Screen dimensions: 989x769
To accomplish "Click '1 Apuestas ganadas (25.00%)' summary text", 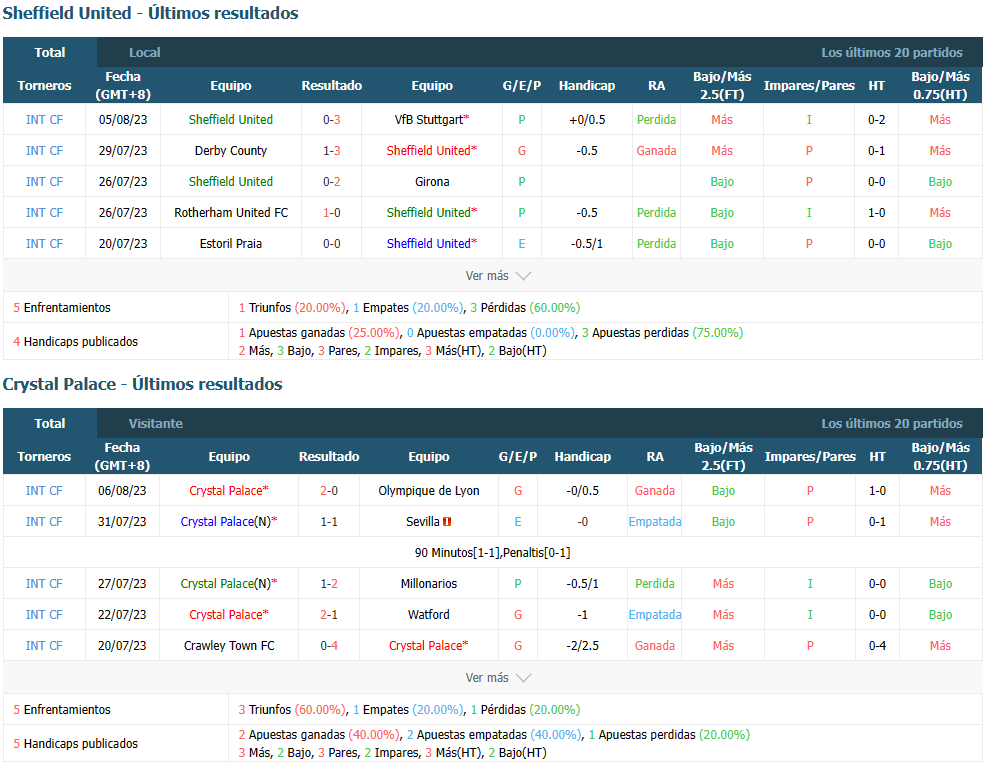I will pyautogui.click(x=319, y=332).
